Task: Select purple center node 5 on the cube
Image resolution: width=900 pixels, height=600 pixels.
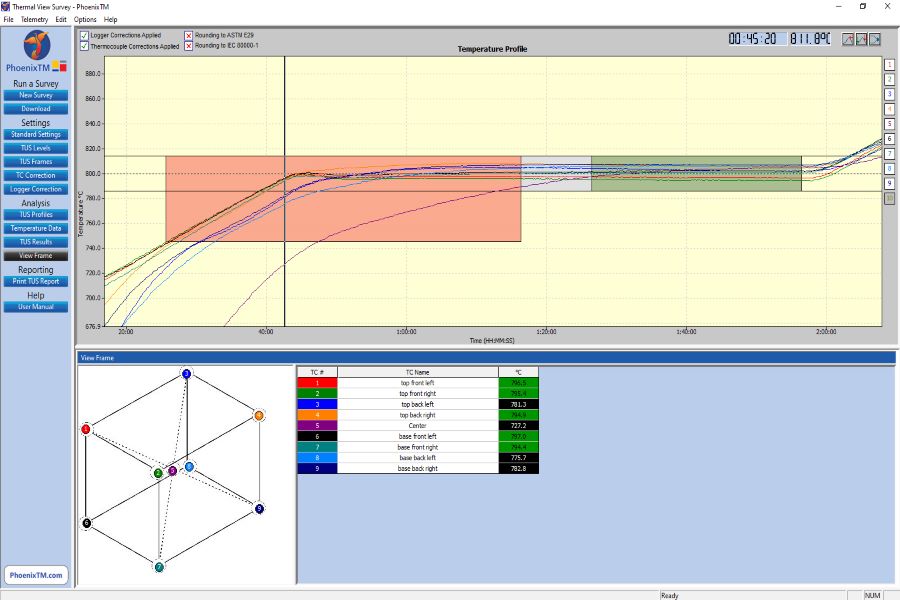Action: tap(172, 471)
